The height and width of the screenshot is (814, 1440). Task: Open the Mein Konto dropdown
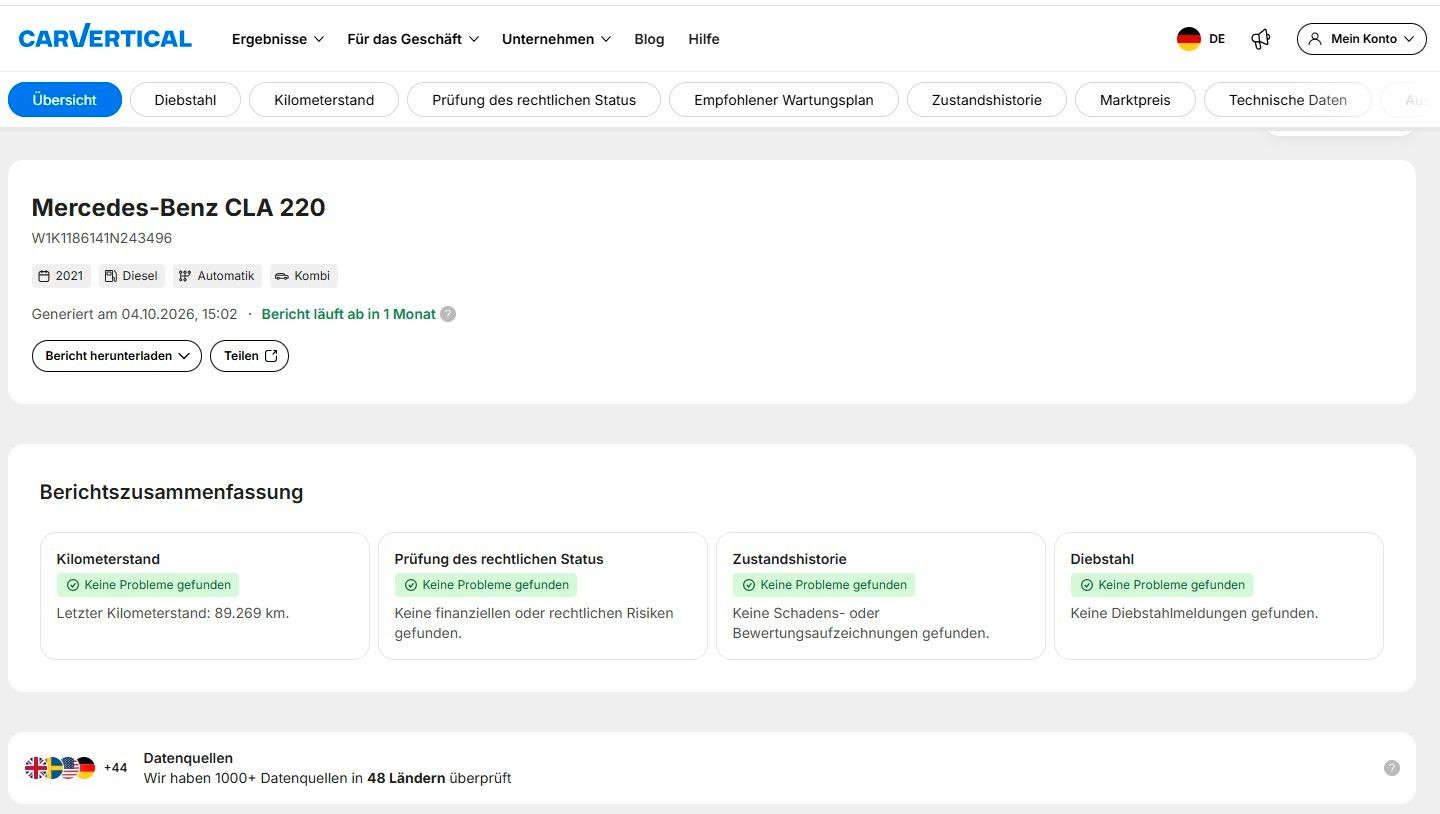tap(1362, 39)
